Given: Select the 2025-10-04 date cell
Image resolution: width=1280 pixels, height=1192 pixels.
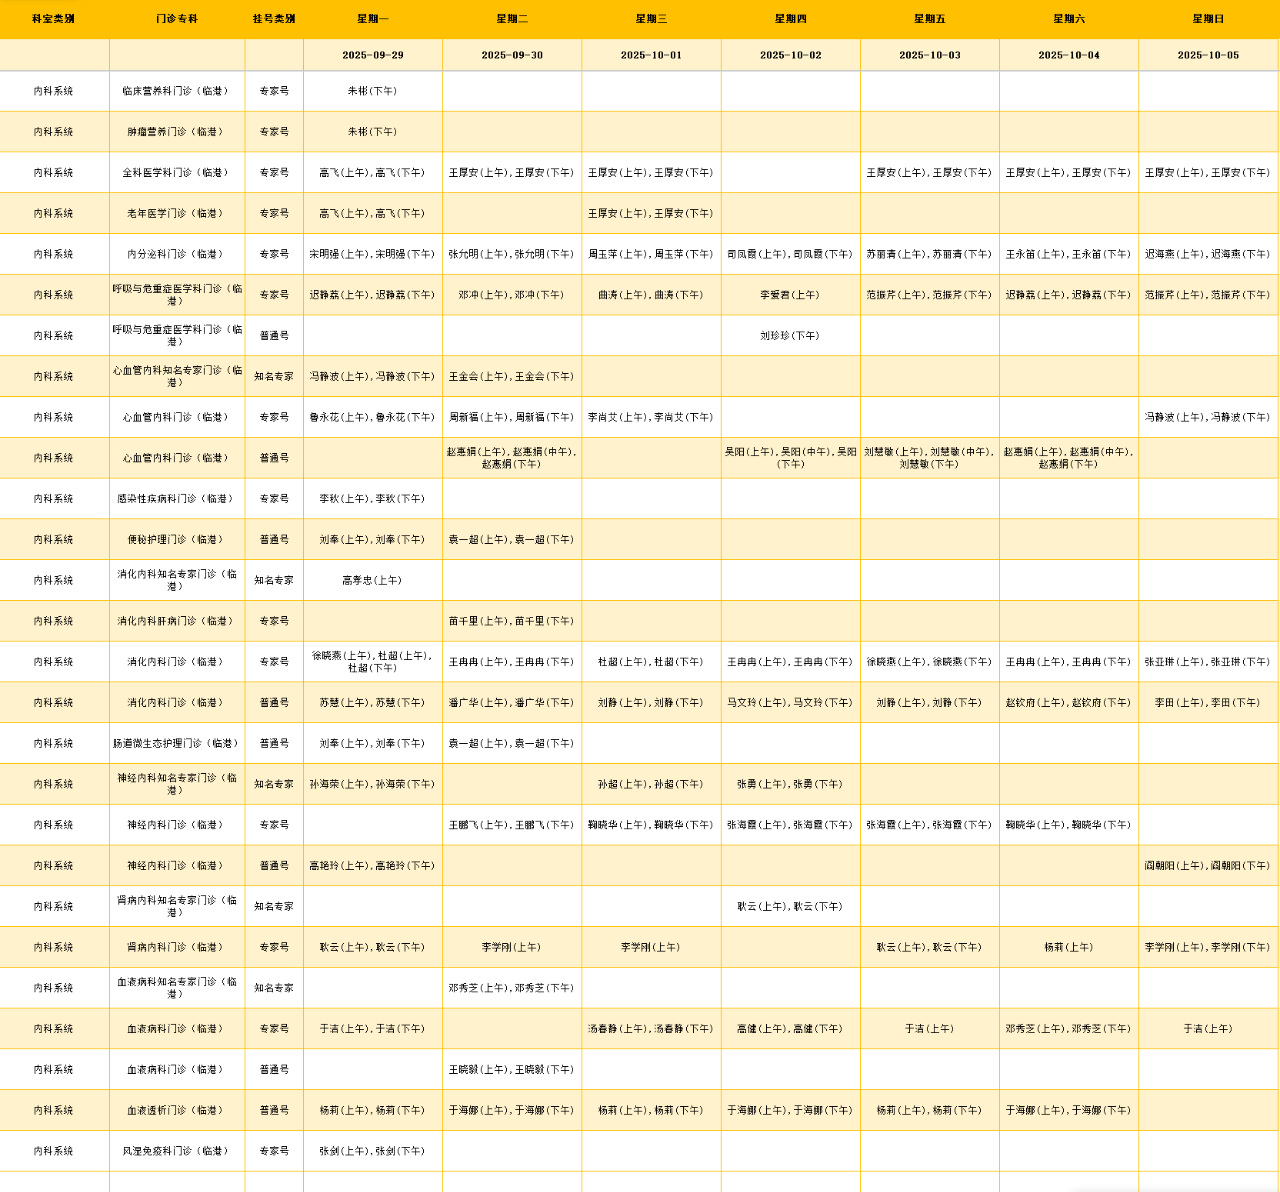Looking at the screenshot, I should coord(1068,55).
